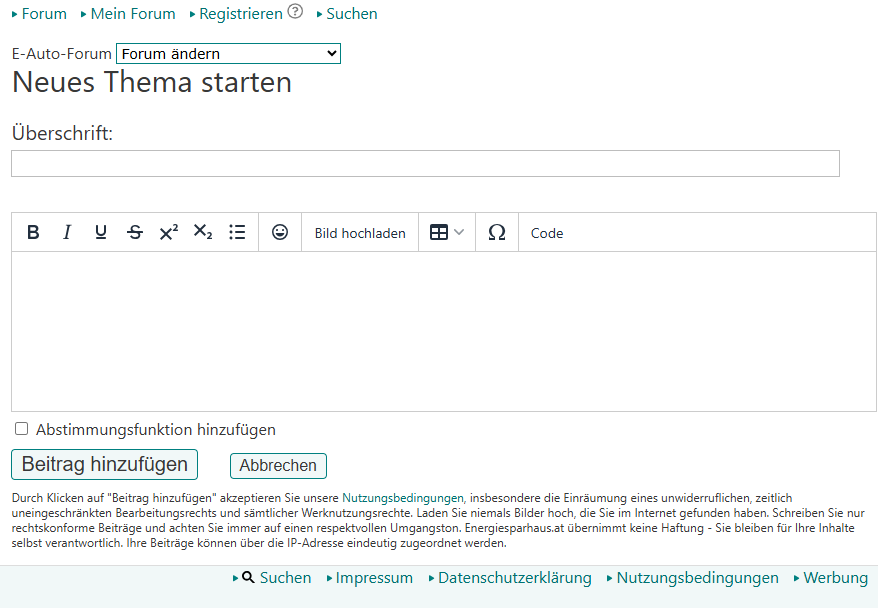Click the help icon beside Registrieren
The width and height of the screenshot is (884, 613).
[x=295, y=11]
